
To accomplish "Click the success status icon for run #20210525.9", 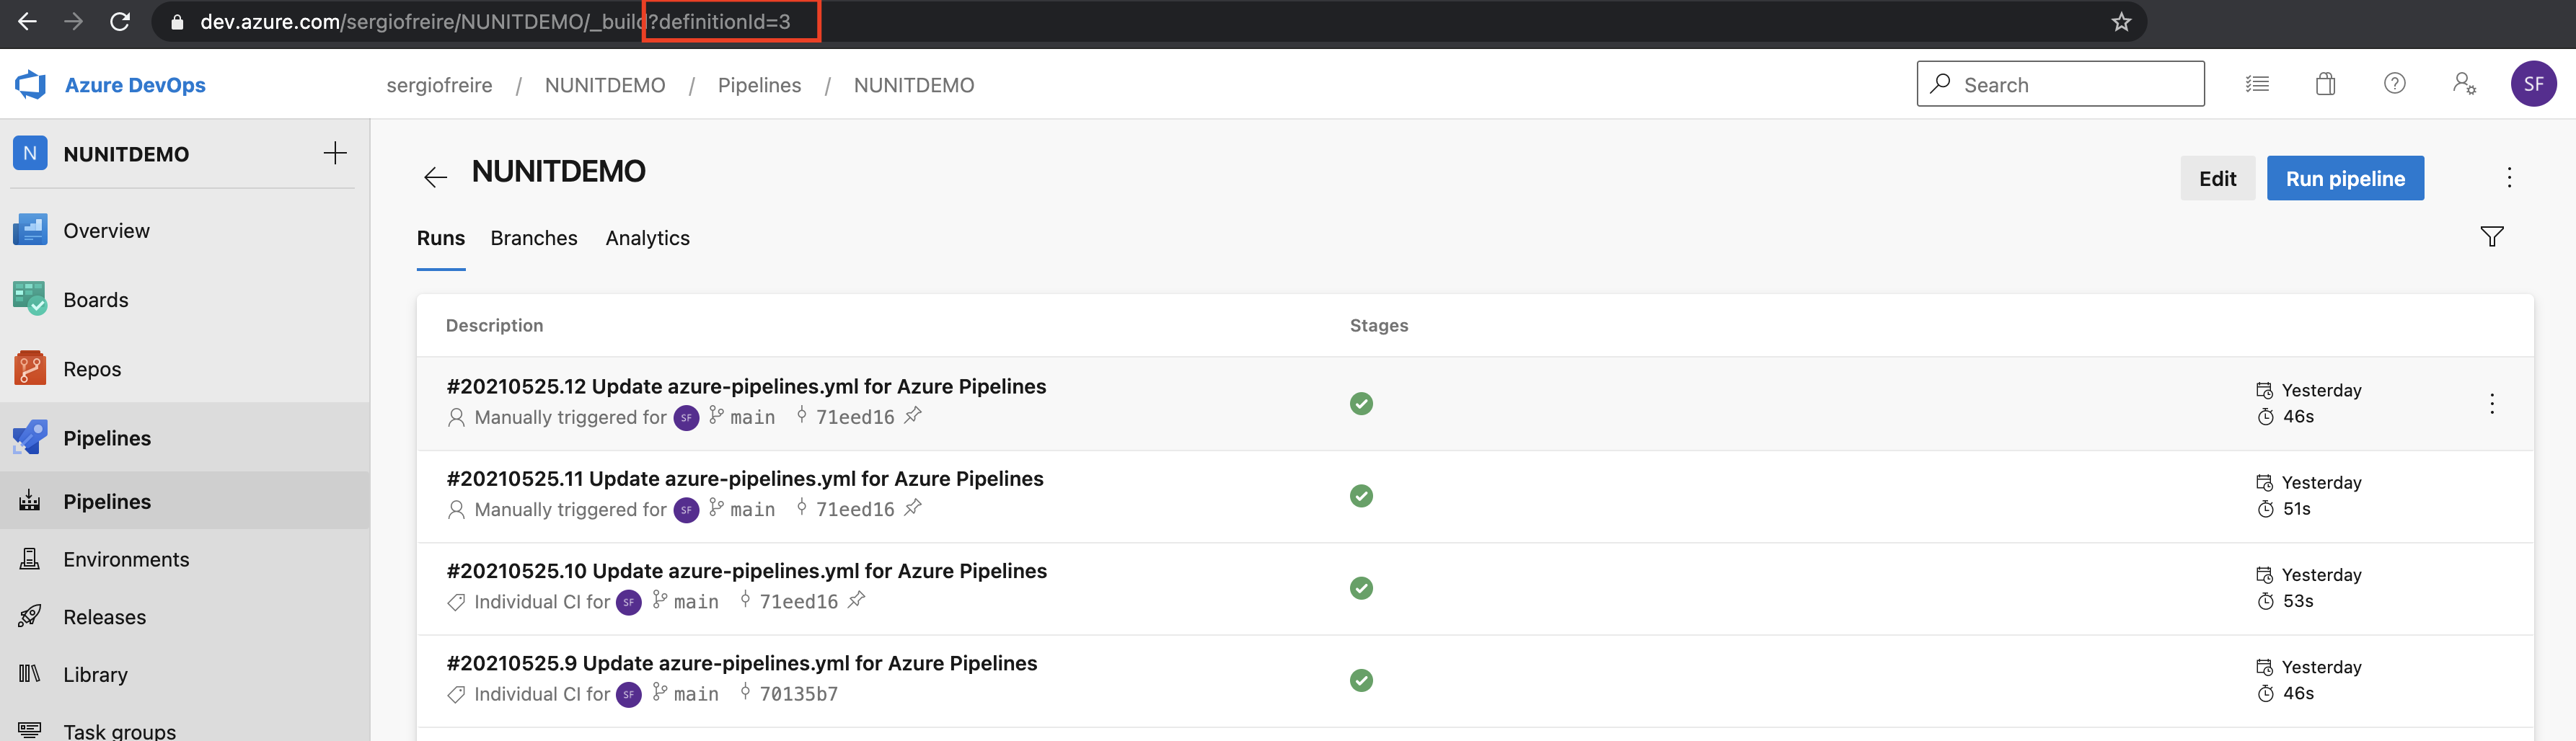I will 1361,681.
